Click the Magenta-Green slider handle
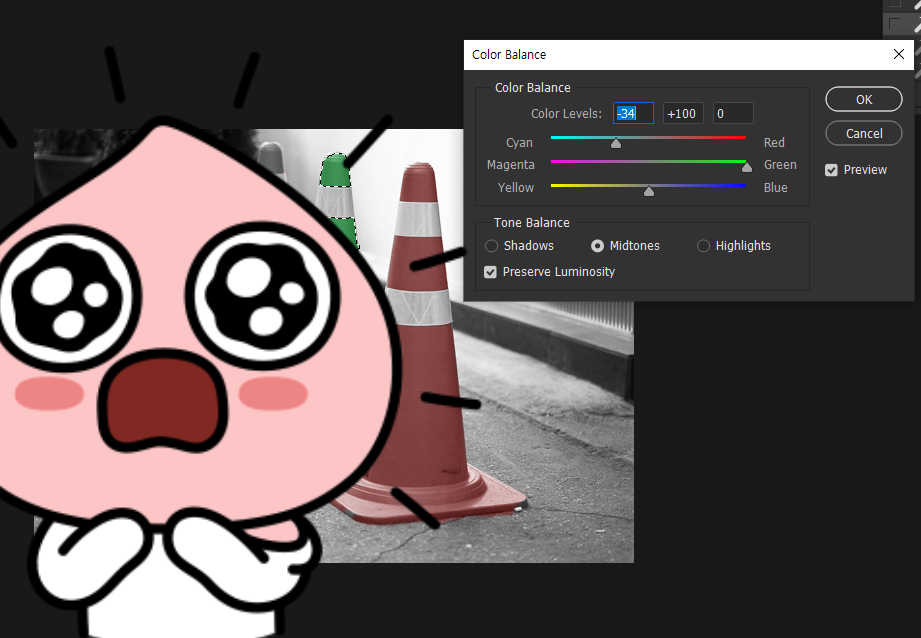921x638 pixels. pyautogui.click(x=747, y=167)
